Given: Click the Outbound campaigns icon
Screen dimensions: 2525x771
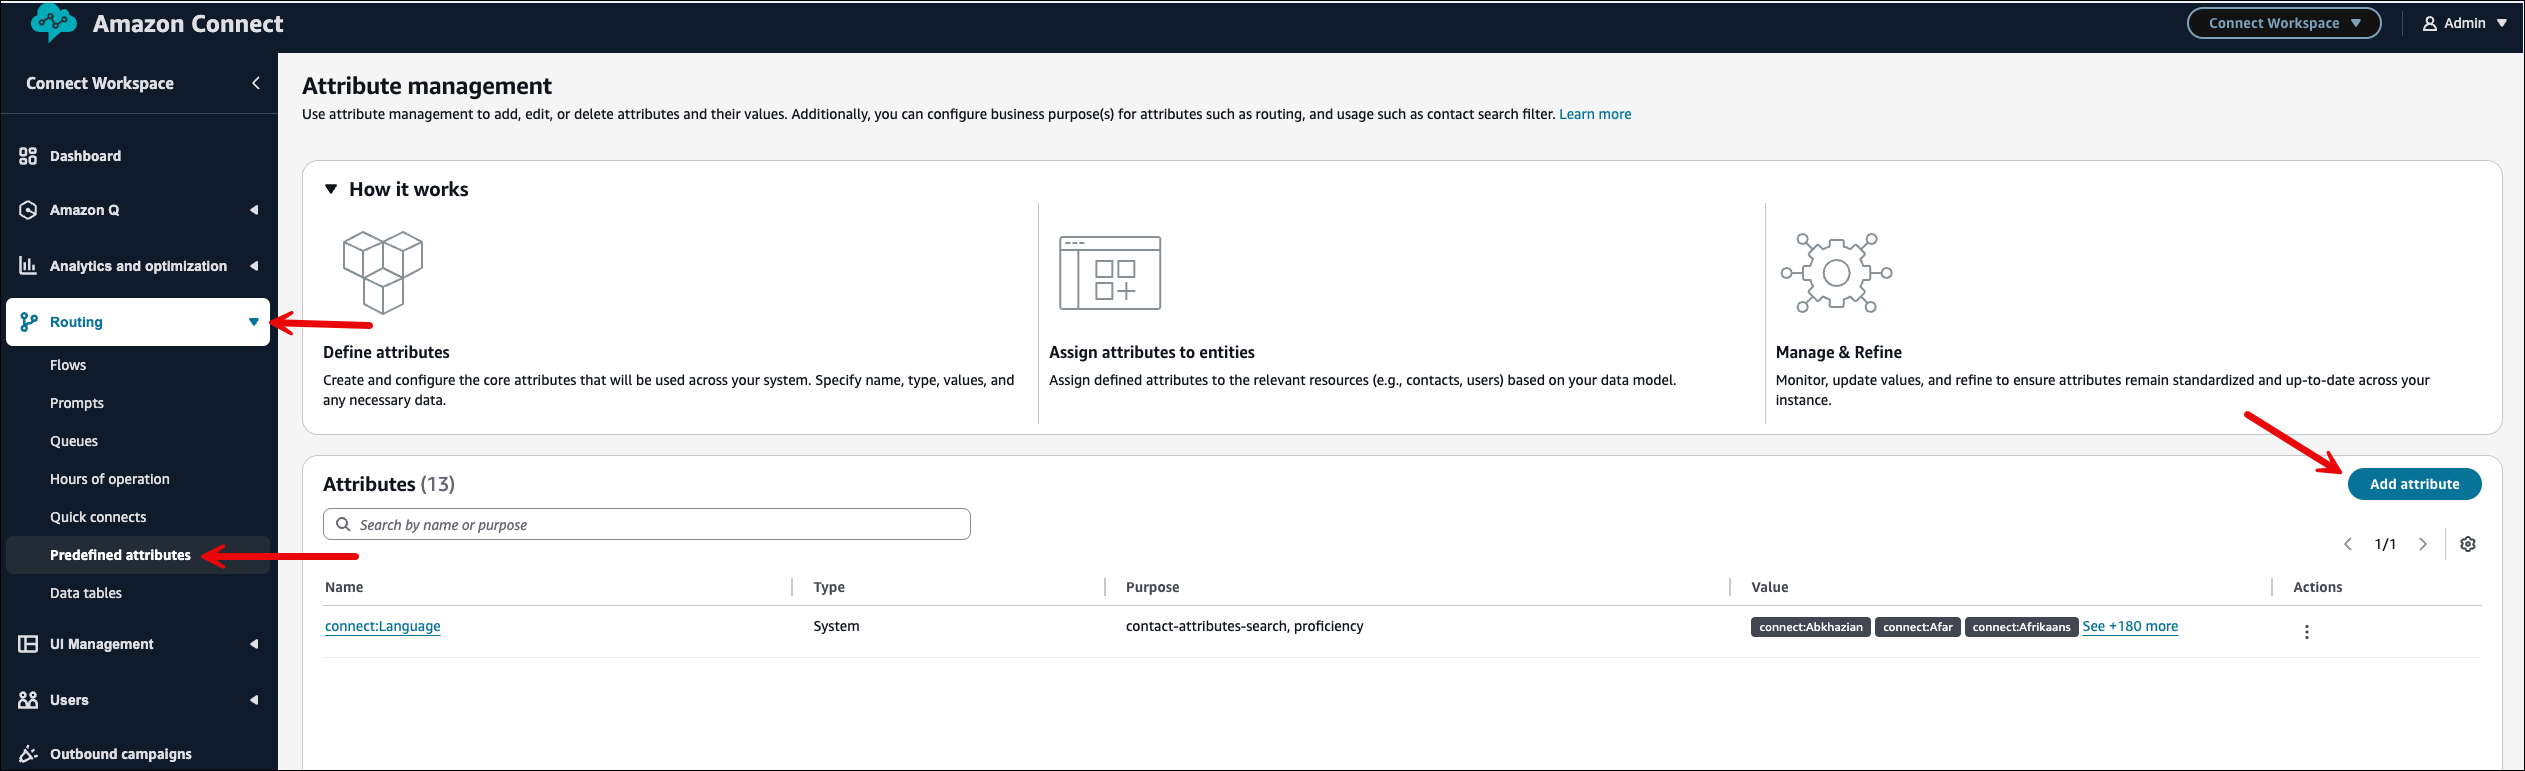Looking at the screenshot, I should pos(28,754).
